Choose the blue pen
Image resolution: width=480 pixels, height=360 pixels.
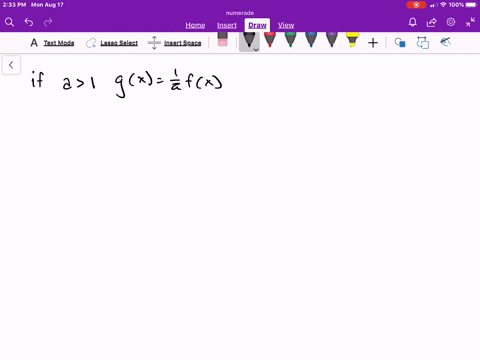point(311,40)
